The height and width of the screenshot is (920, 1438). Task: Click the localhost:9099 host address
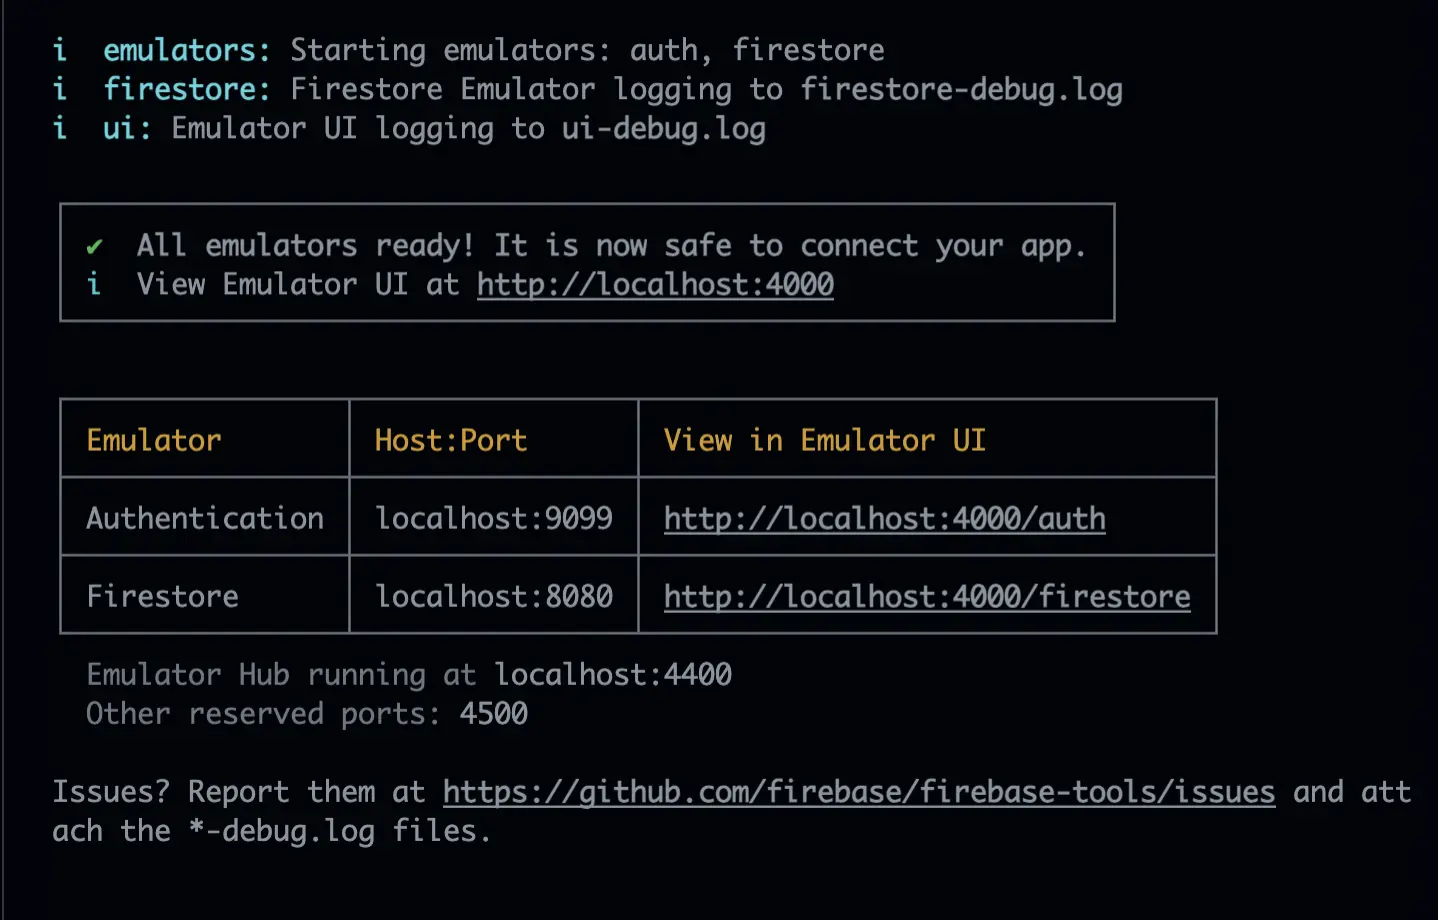(493, 518)
